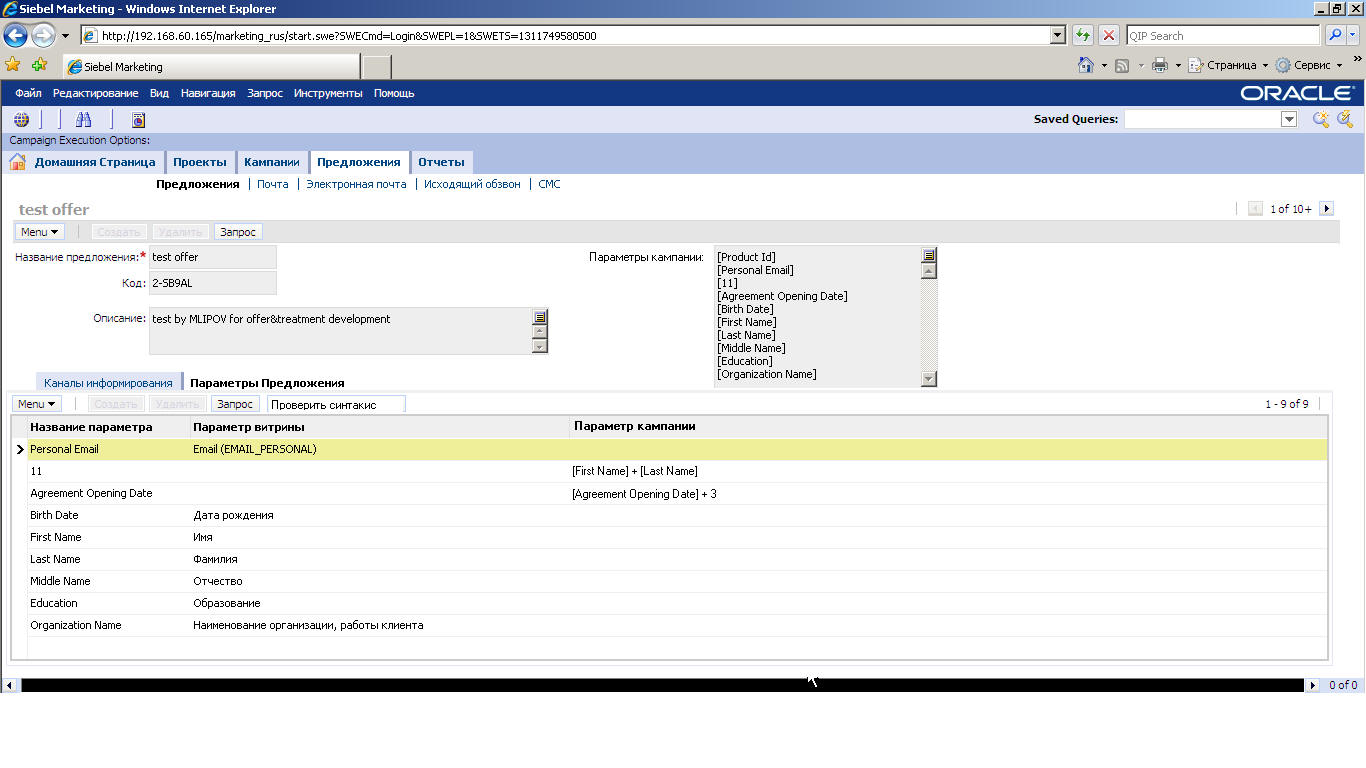This screenshot has width=1366, height=768.
Task: Open the parameters list Menu dropdown
Action: 36,404
